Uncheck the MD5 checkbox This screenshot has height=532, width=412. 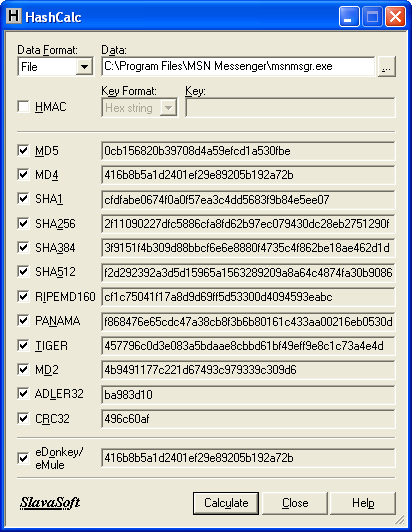coord(23,150)
